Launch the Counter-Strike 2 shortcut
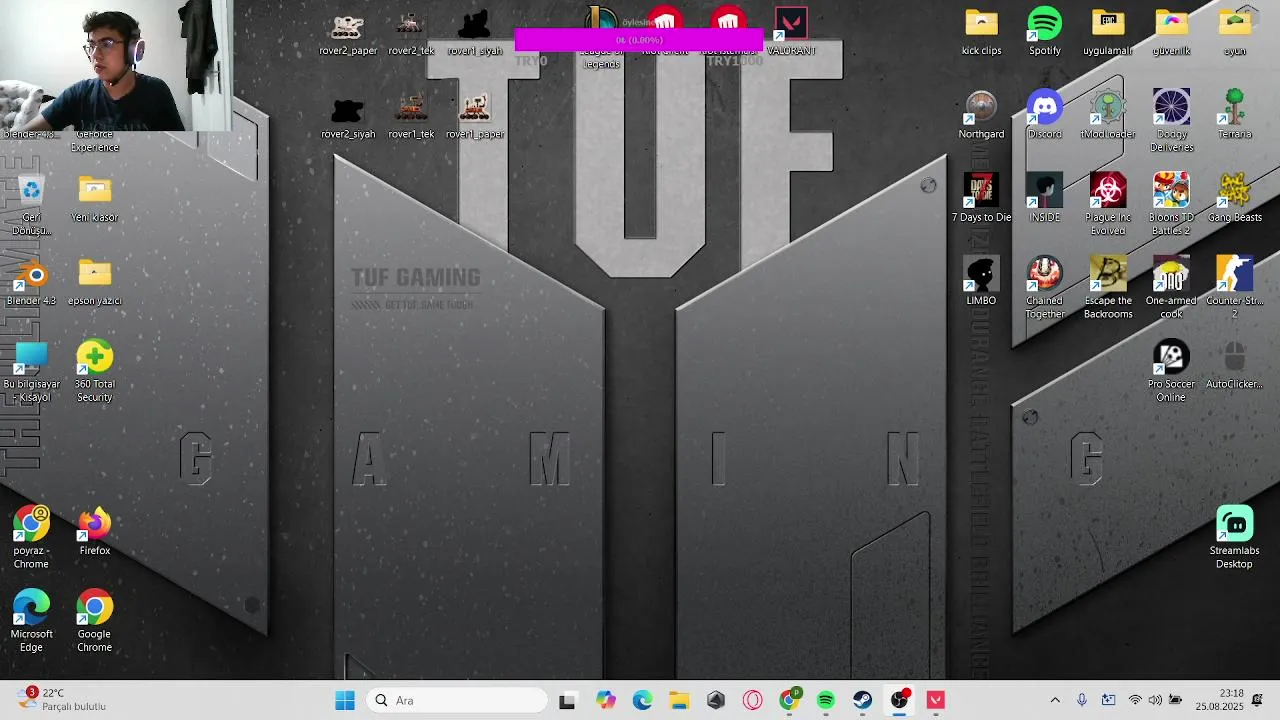This screenshot has width=1280, height=720. [x=1235, y=288]
